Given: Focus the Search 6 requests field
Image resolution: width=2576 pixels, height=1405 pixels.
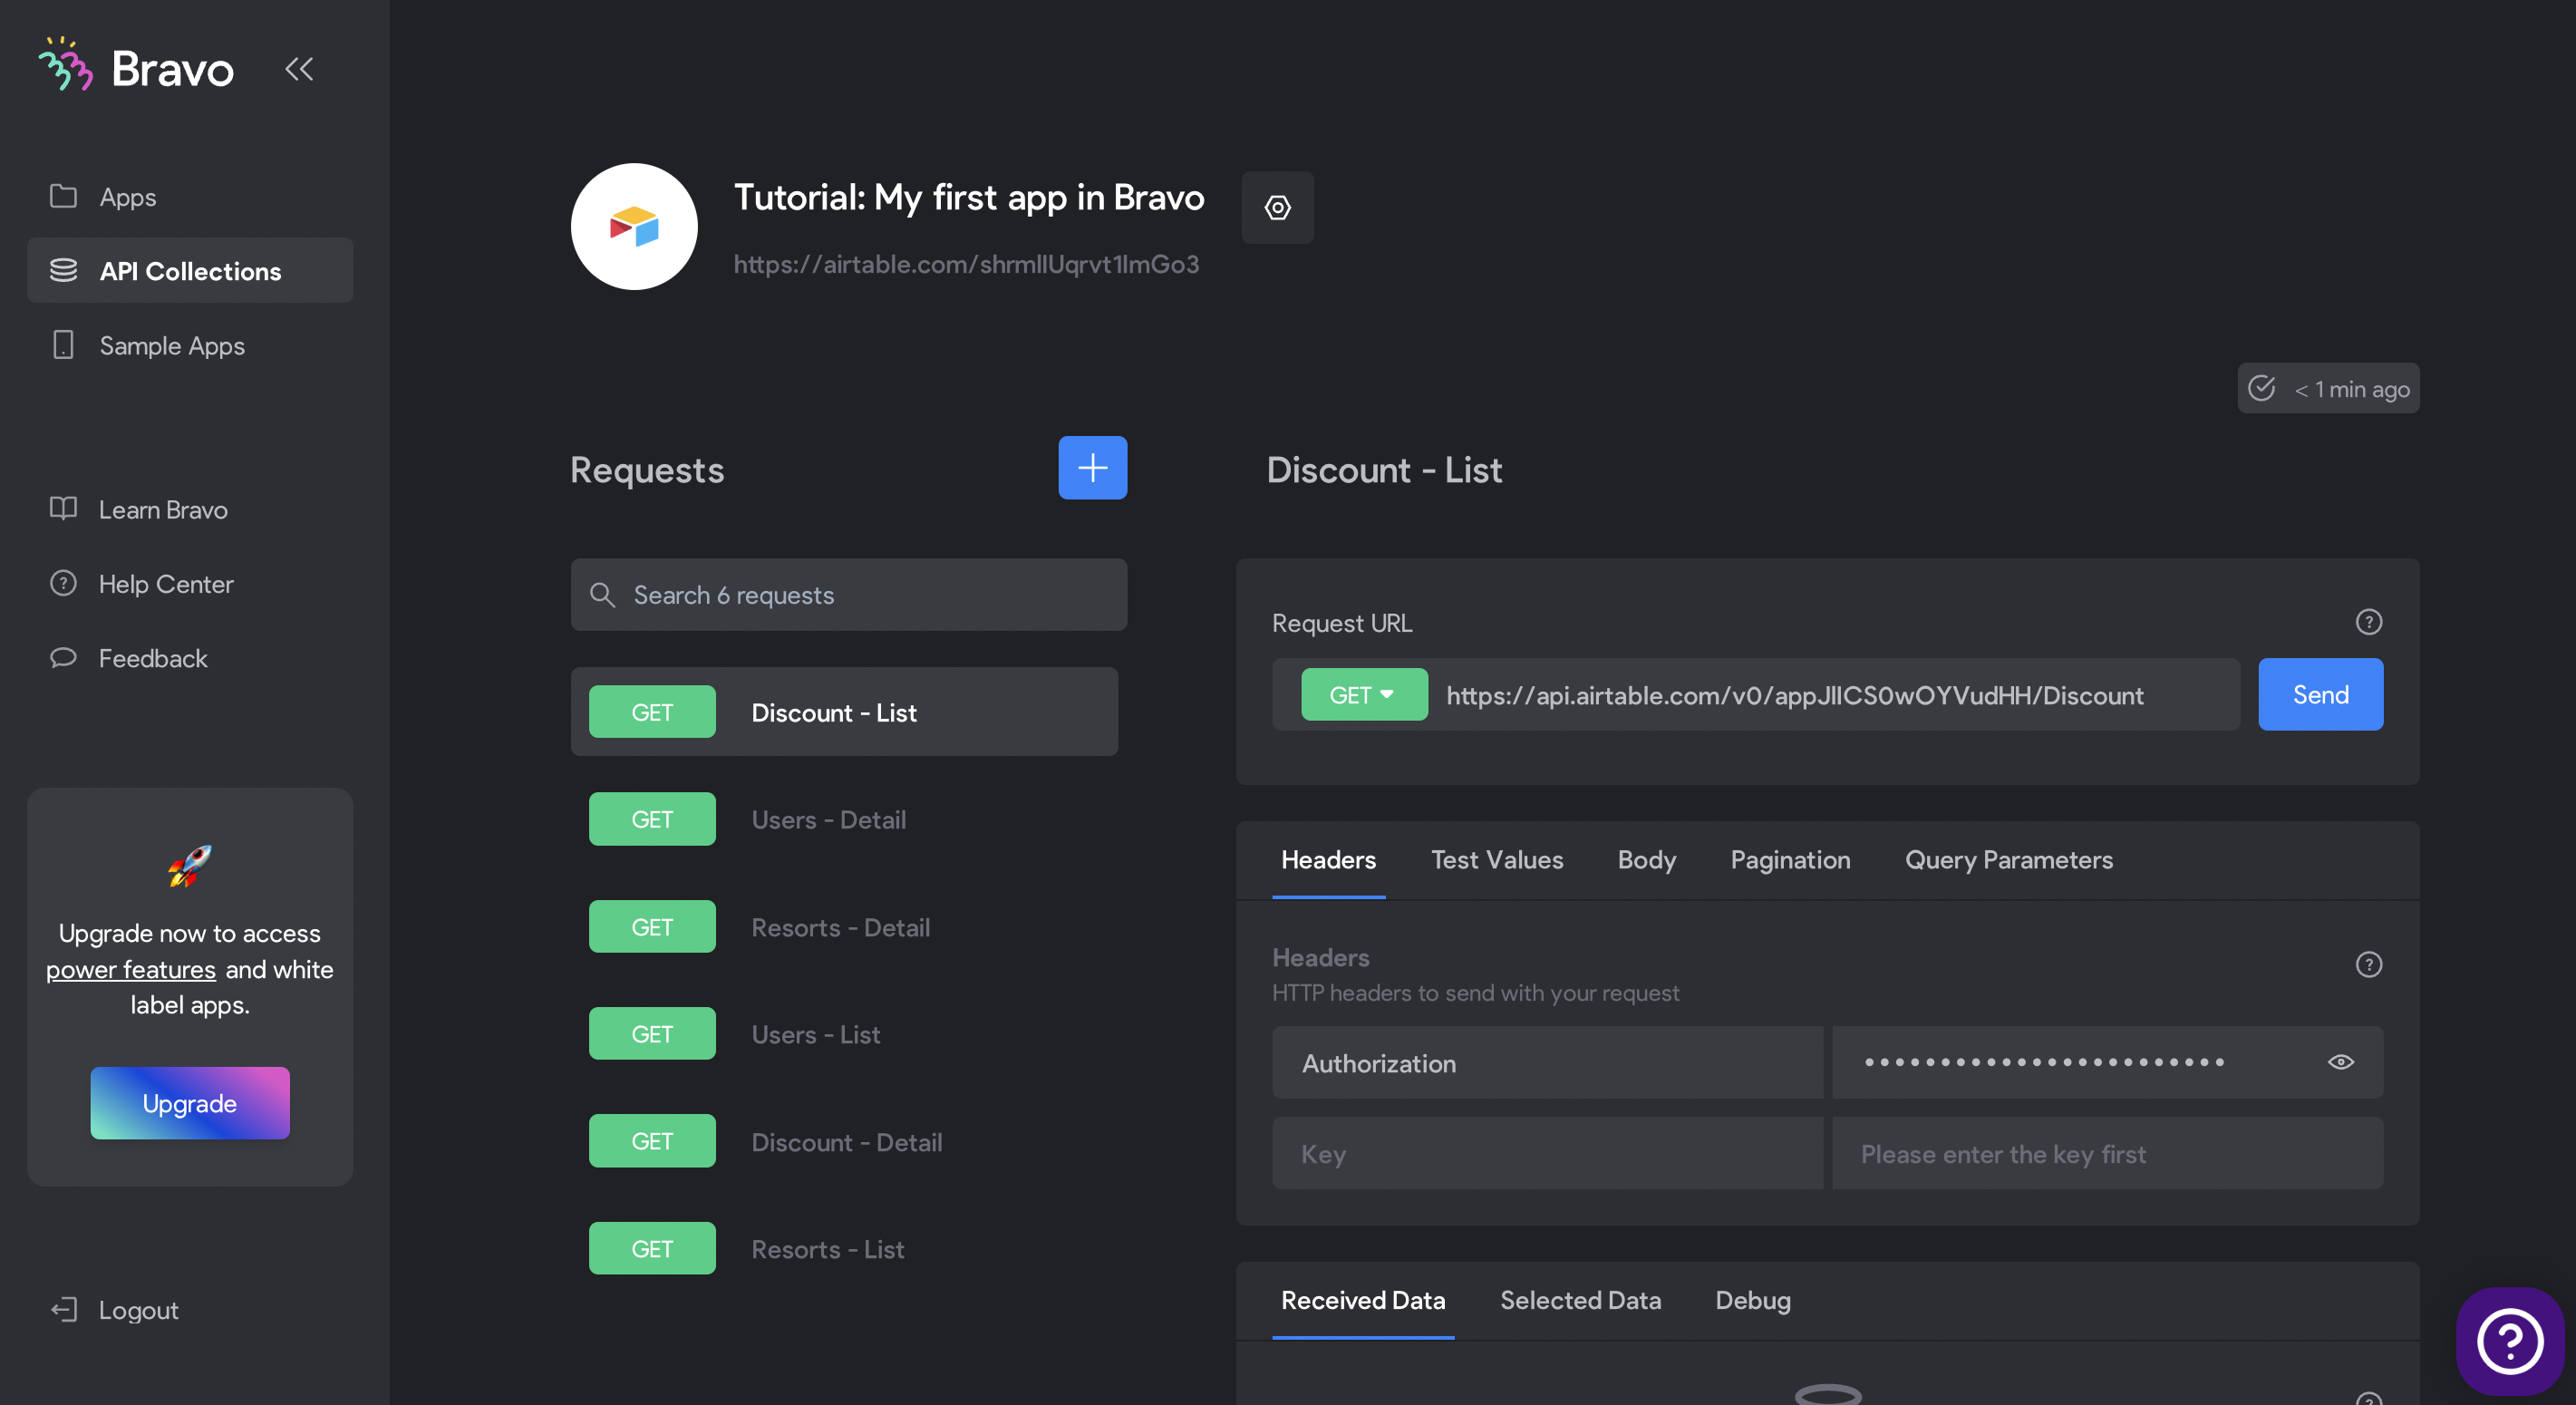Looking at the screenshot, I should [849, 595].
